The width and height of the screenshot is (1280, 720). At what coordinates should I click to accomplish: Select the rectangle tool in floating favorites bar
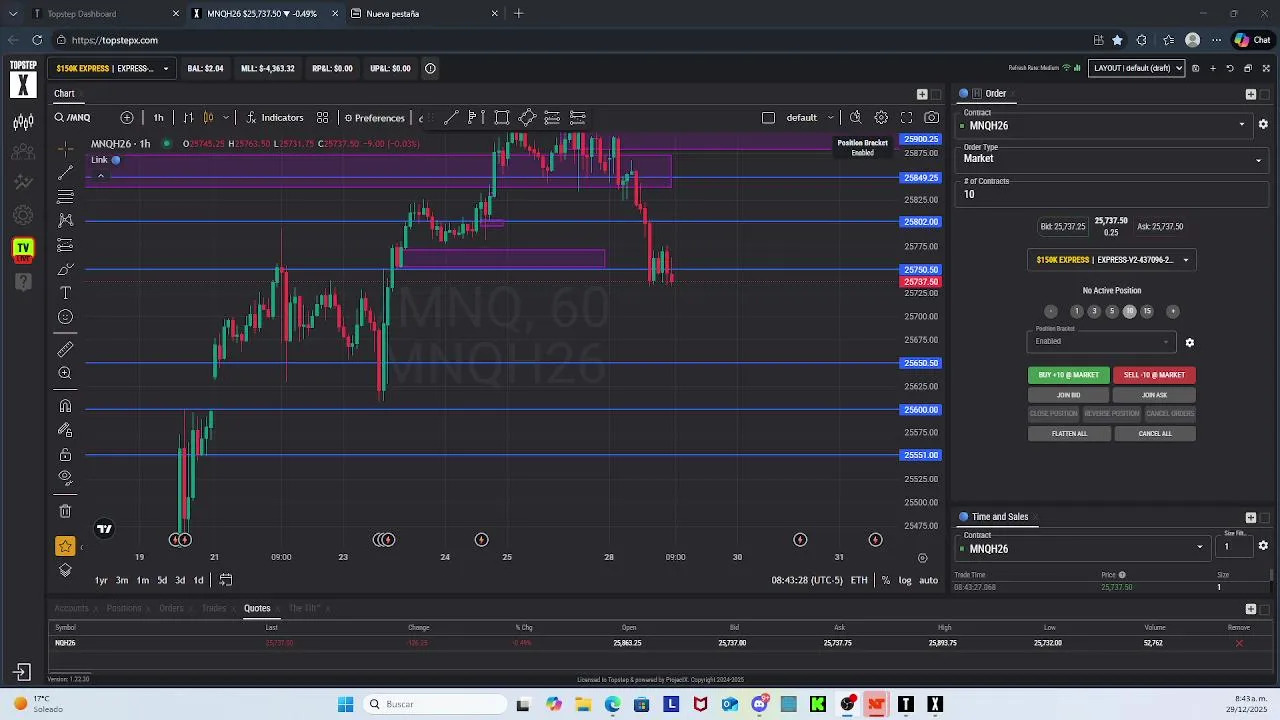502,117
